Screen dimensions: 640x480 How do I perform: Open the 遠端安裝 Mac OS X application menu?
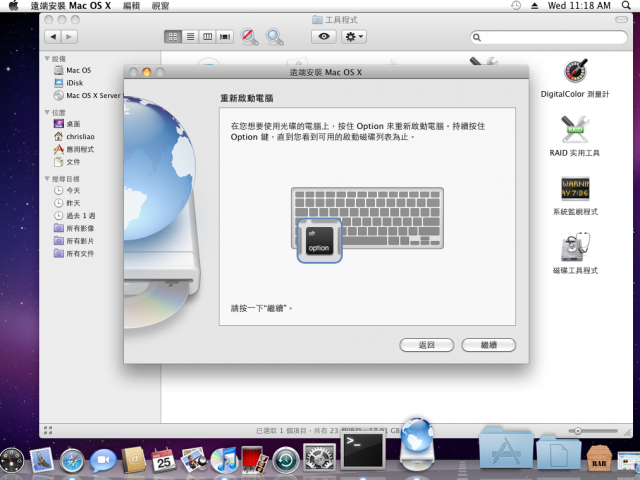click(x=71, y=5)
